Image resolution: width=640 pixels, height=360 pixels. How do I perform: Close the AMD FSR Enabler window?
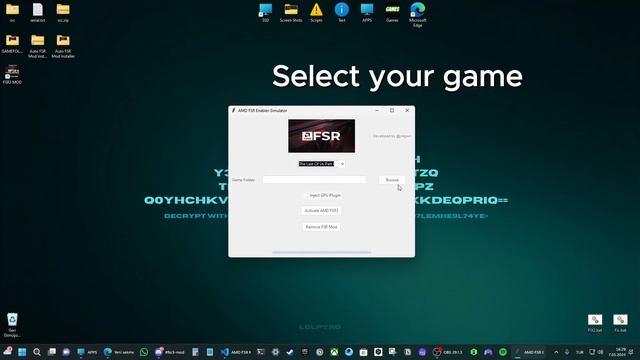pos(407,110)
